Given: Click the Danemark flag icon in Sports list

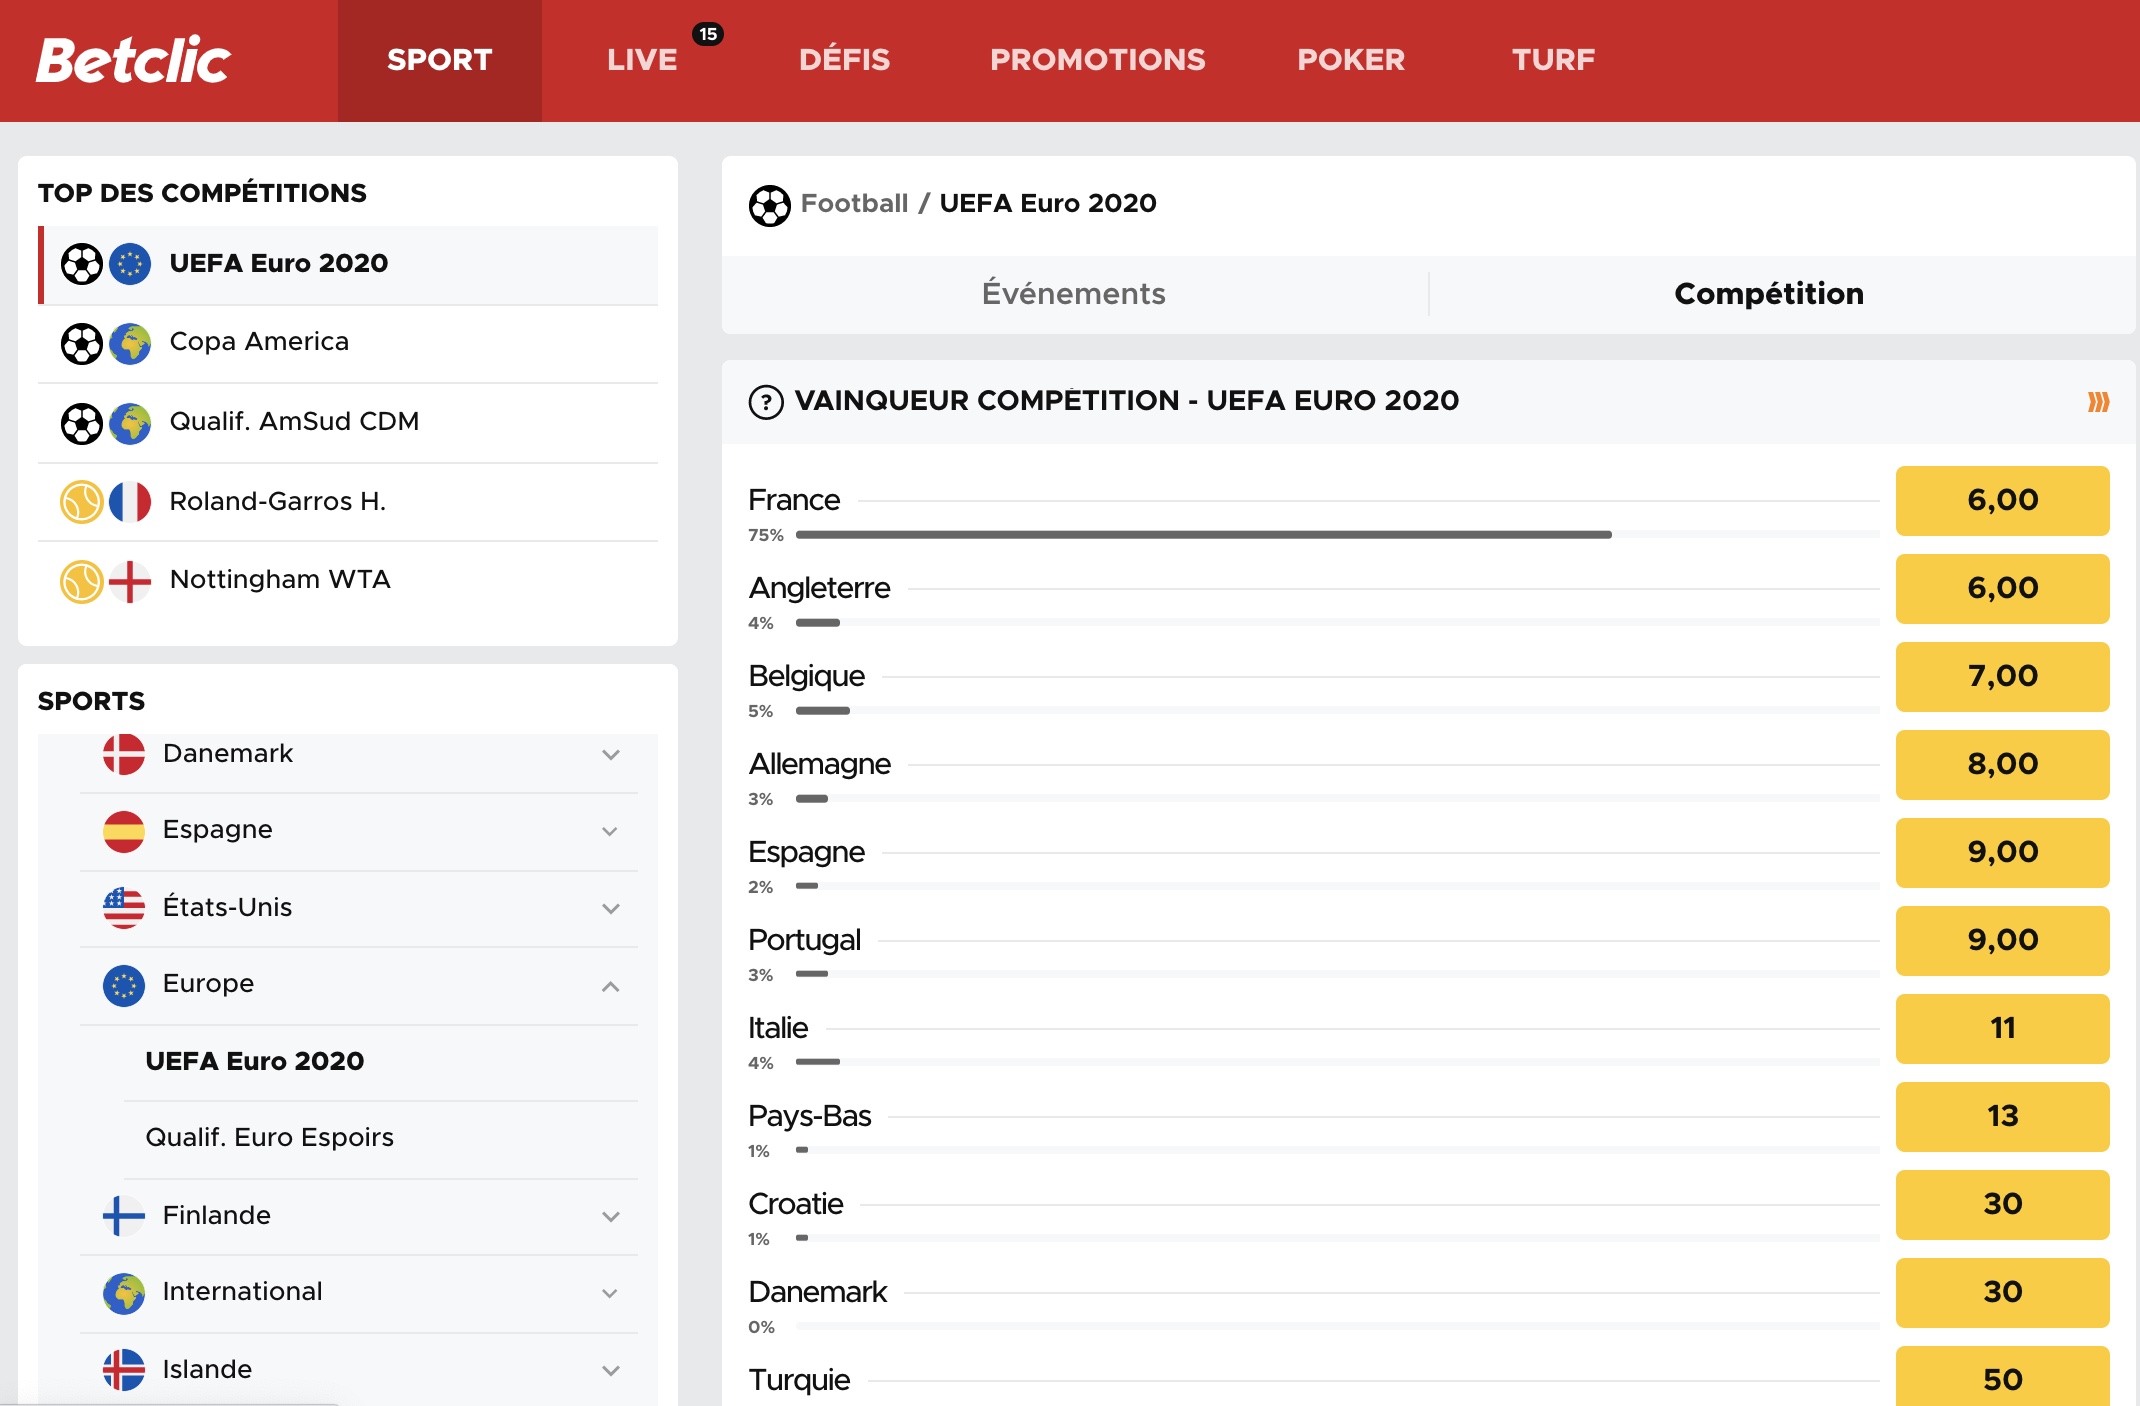Looking at the screenshot, I should [124, 754].
